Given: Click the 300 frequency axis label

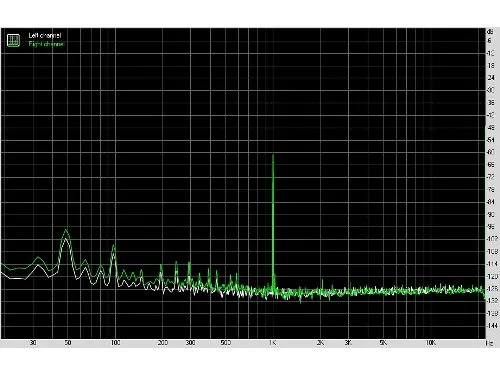Looking at the screenshot, I should (190, 343).
